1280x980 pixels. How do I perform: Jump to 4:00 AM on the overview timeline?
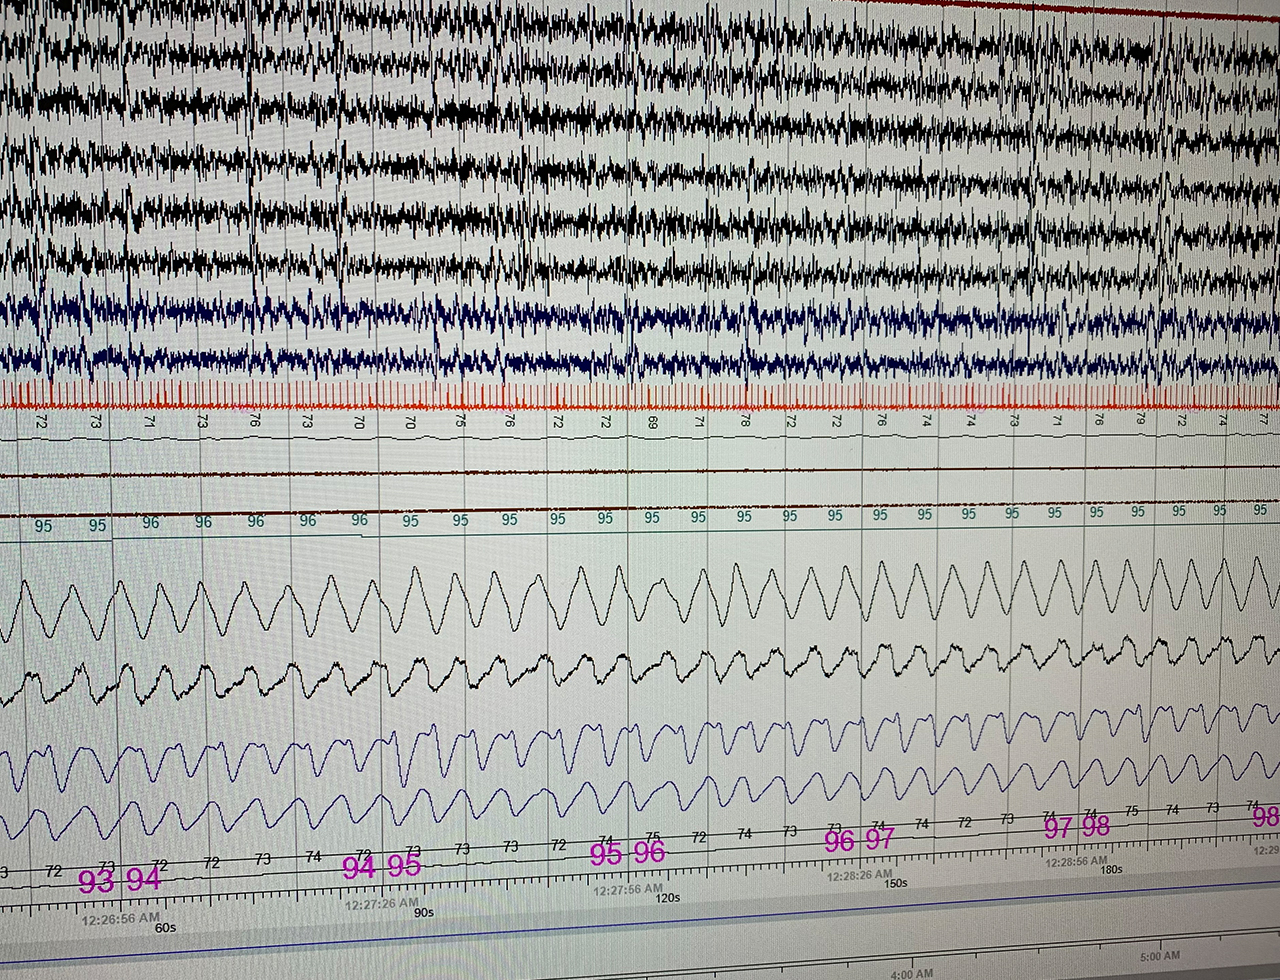pos(911,973)
